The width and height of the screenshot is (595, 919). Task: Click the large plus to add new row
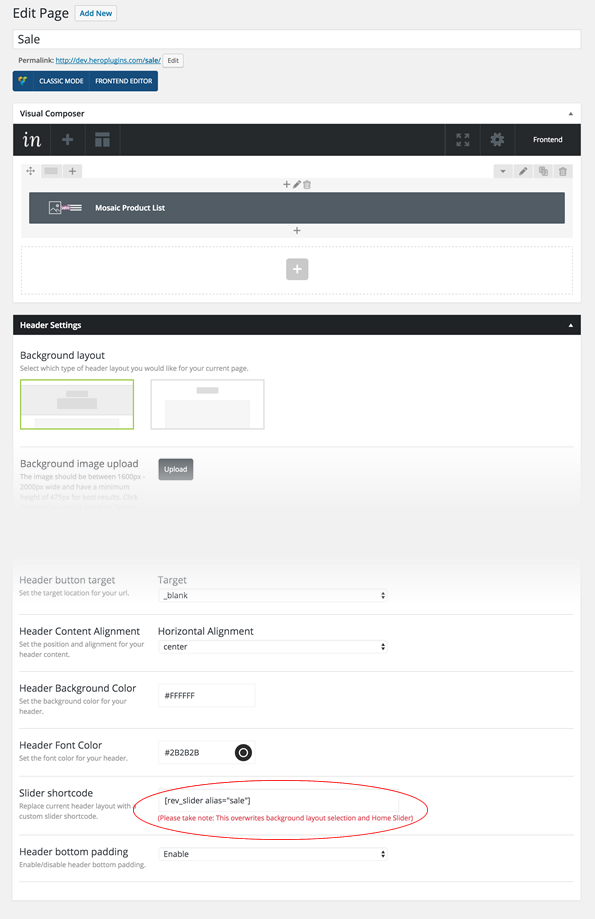click(297, 269)
